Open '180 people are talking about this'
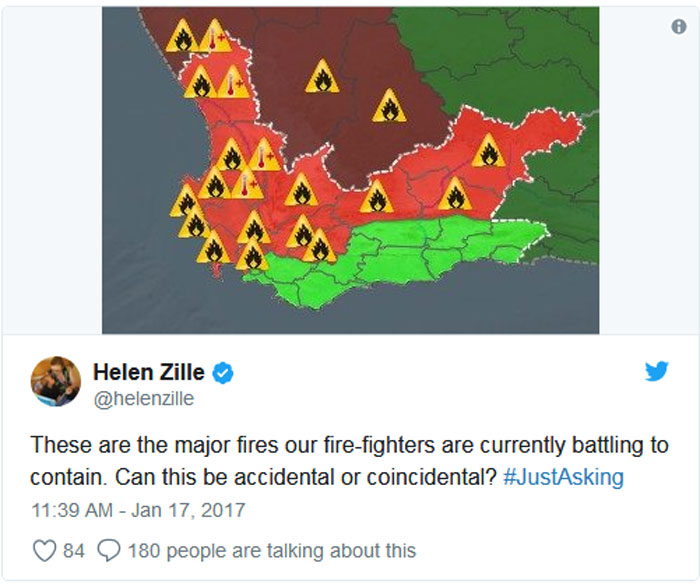 pyautogui.click(x=272, y=551)
